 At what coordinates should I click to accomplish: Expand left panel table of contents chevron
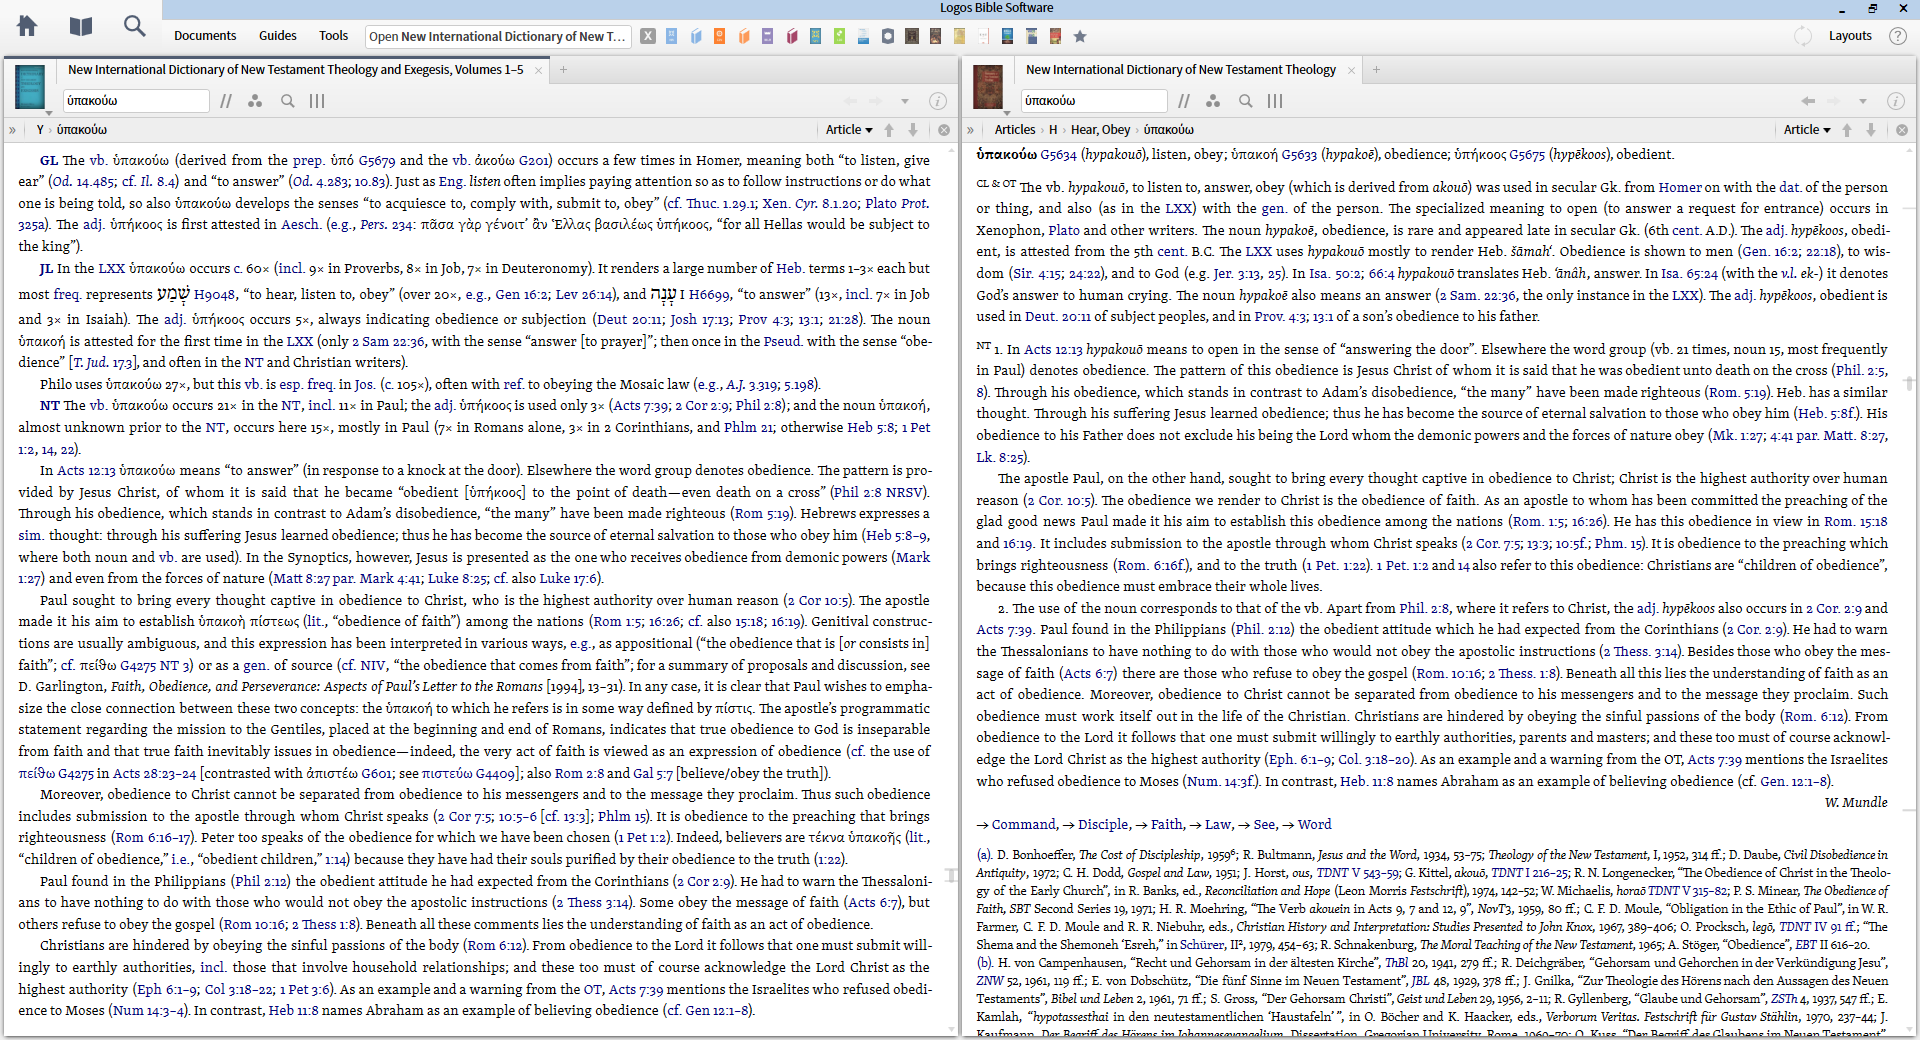pyautogui.click(x=12, y=130)
